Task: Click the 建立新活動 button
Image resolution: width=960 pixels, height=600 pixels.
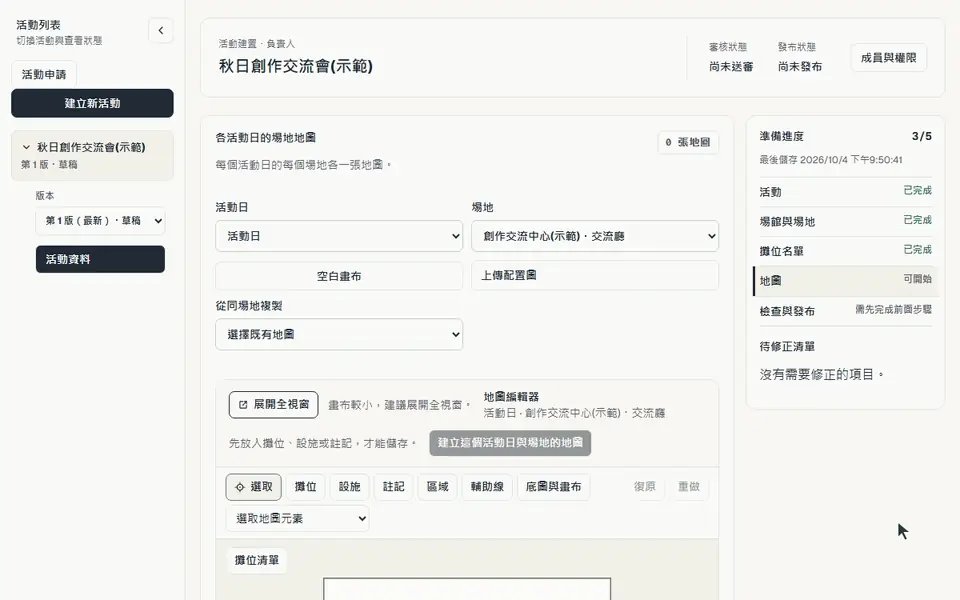Action: click(92, 103)
